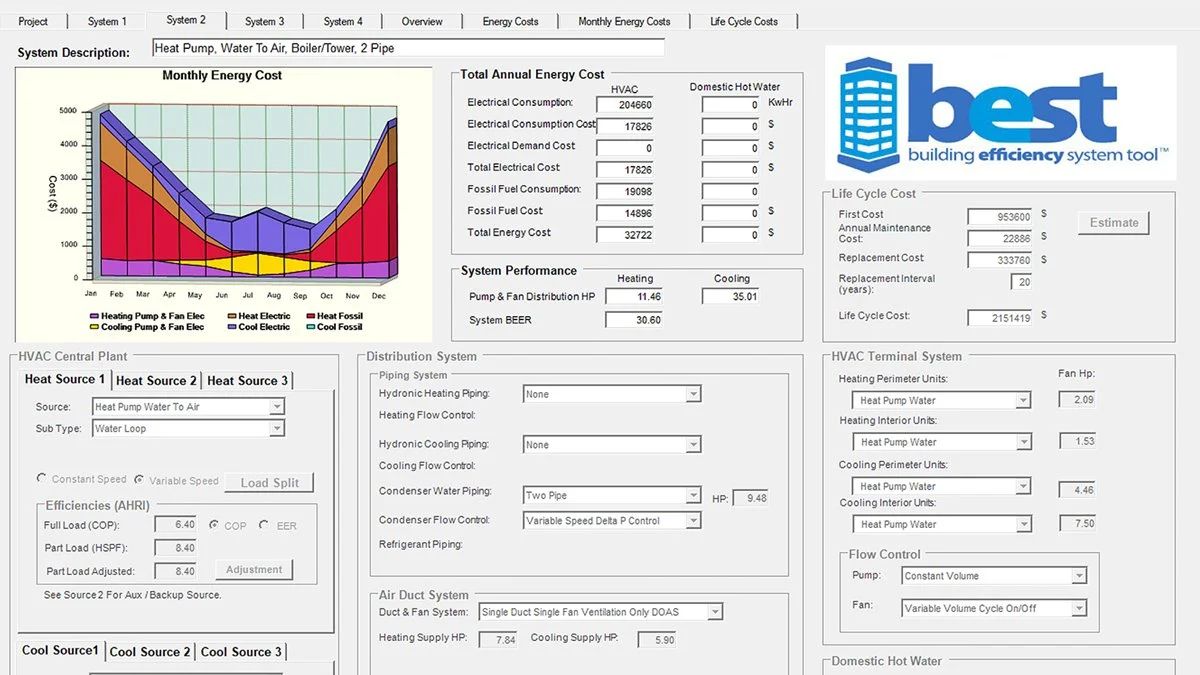Choose the EER efficiency radio button
This screenshot has height=675, width=1200.
point(264,524)
